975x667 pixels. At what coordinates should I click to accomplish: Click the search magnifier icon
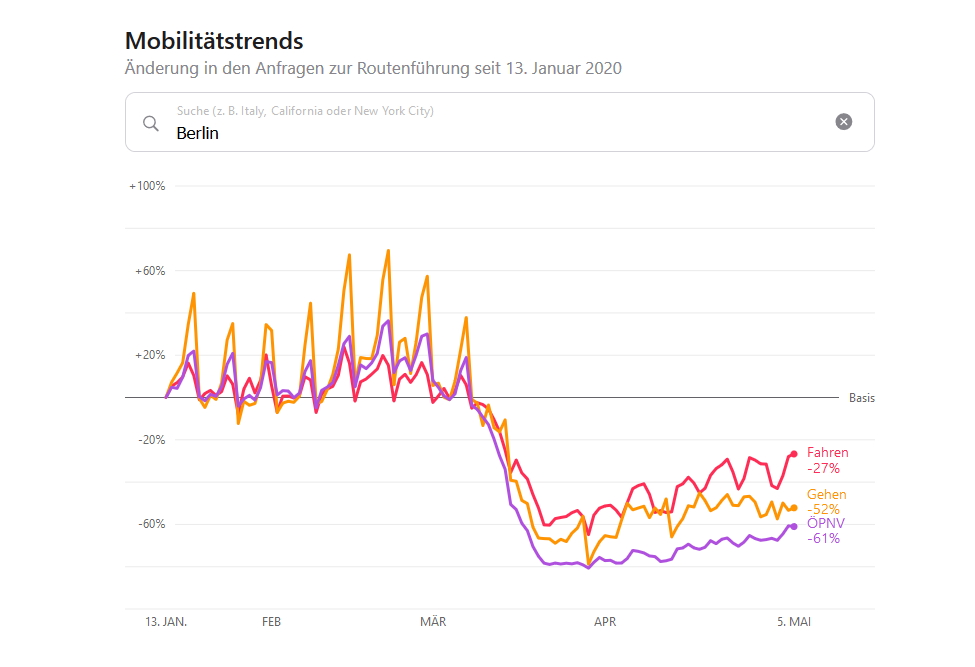[151, 123]
